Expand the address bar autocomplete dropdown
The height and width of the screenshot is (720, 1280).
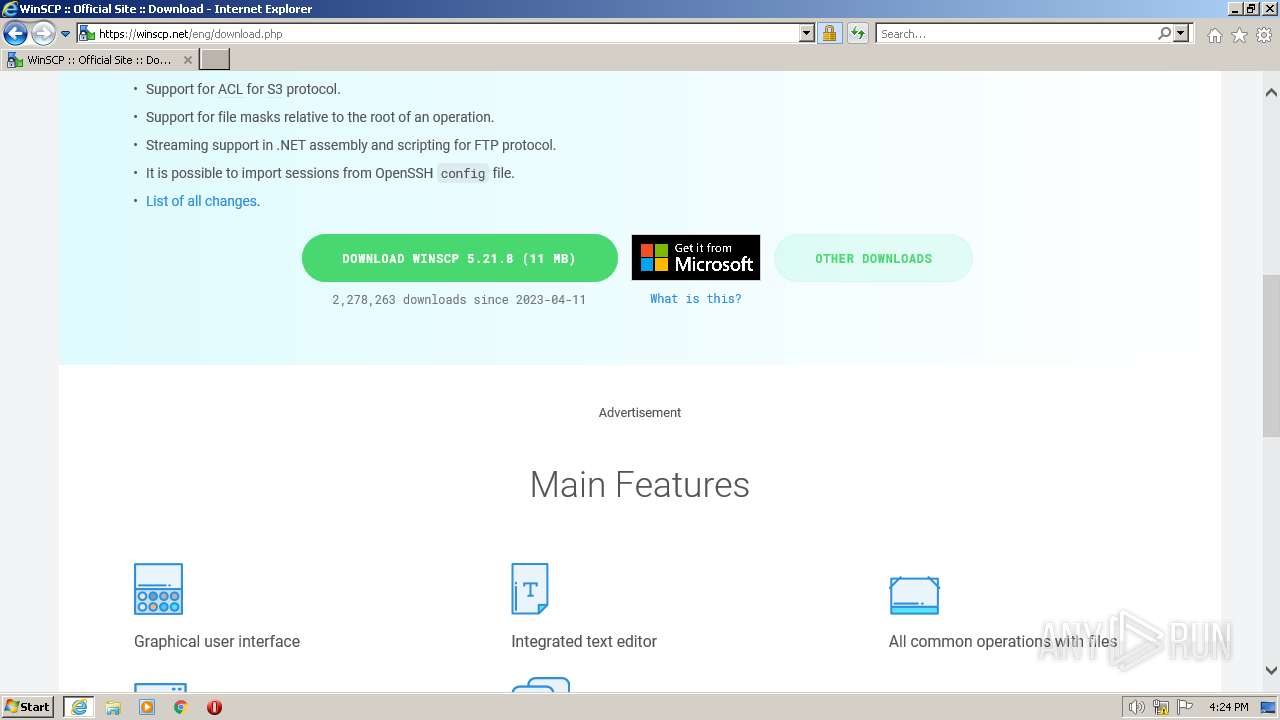[807, 33]
